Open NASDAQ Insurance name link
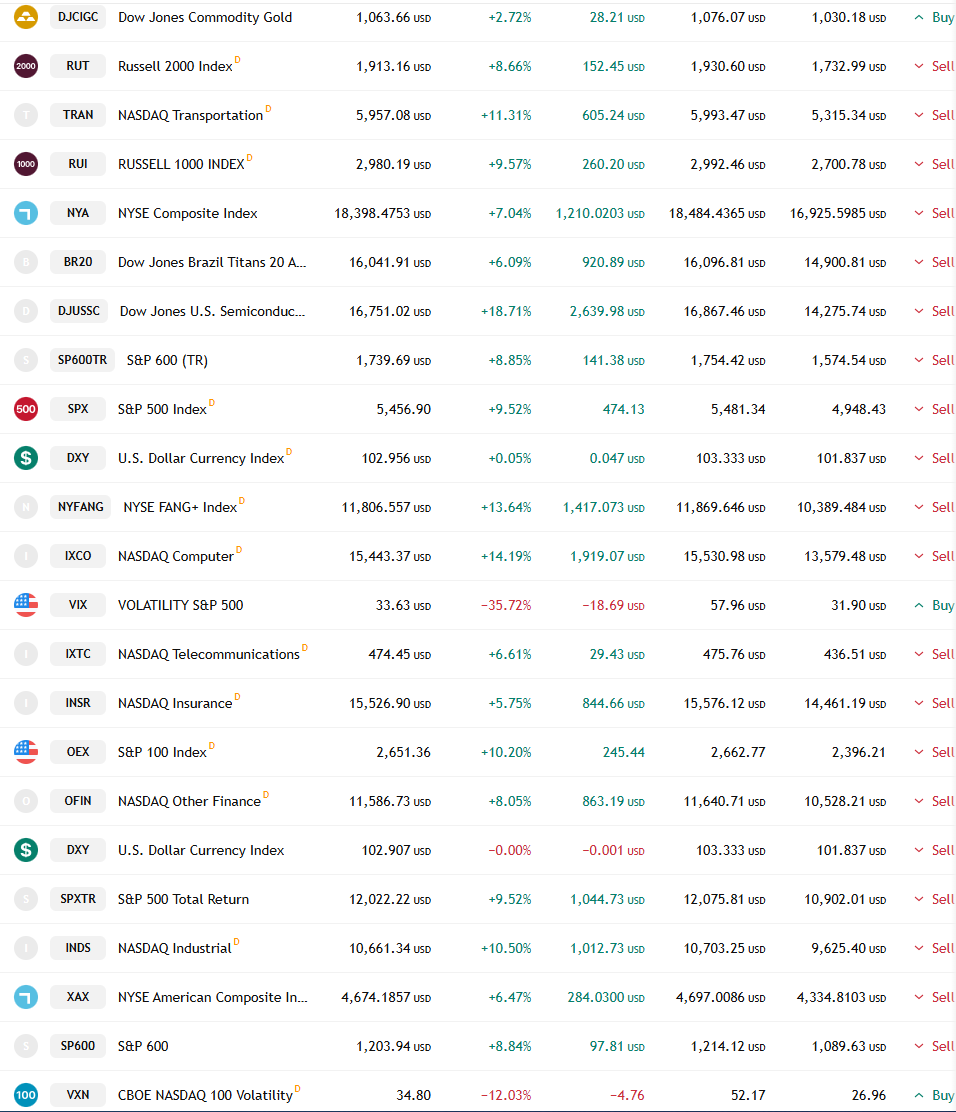 (174, 702)
